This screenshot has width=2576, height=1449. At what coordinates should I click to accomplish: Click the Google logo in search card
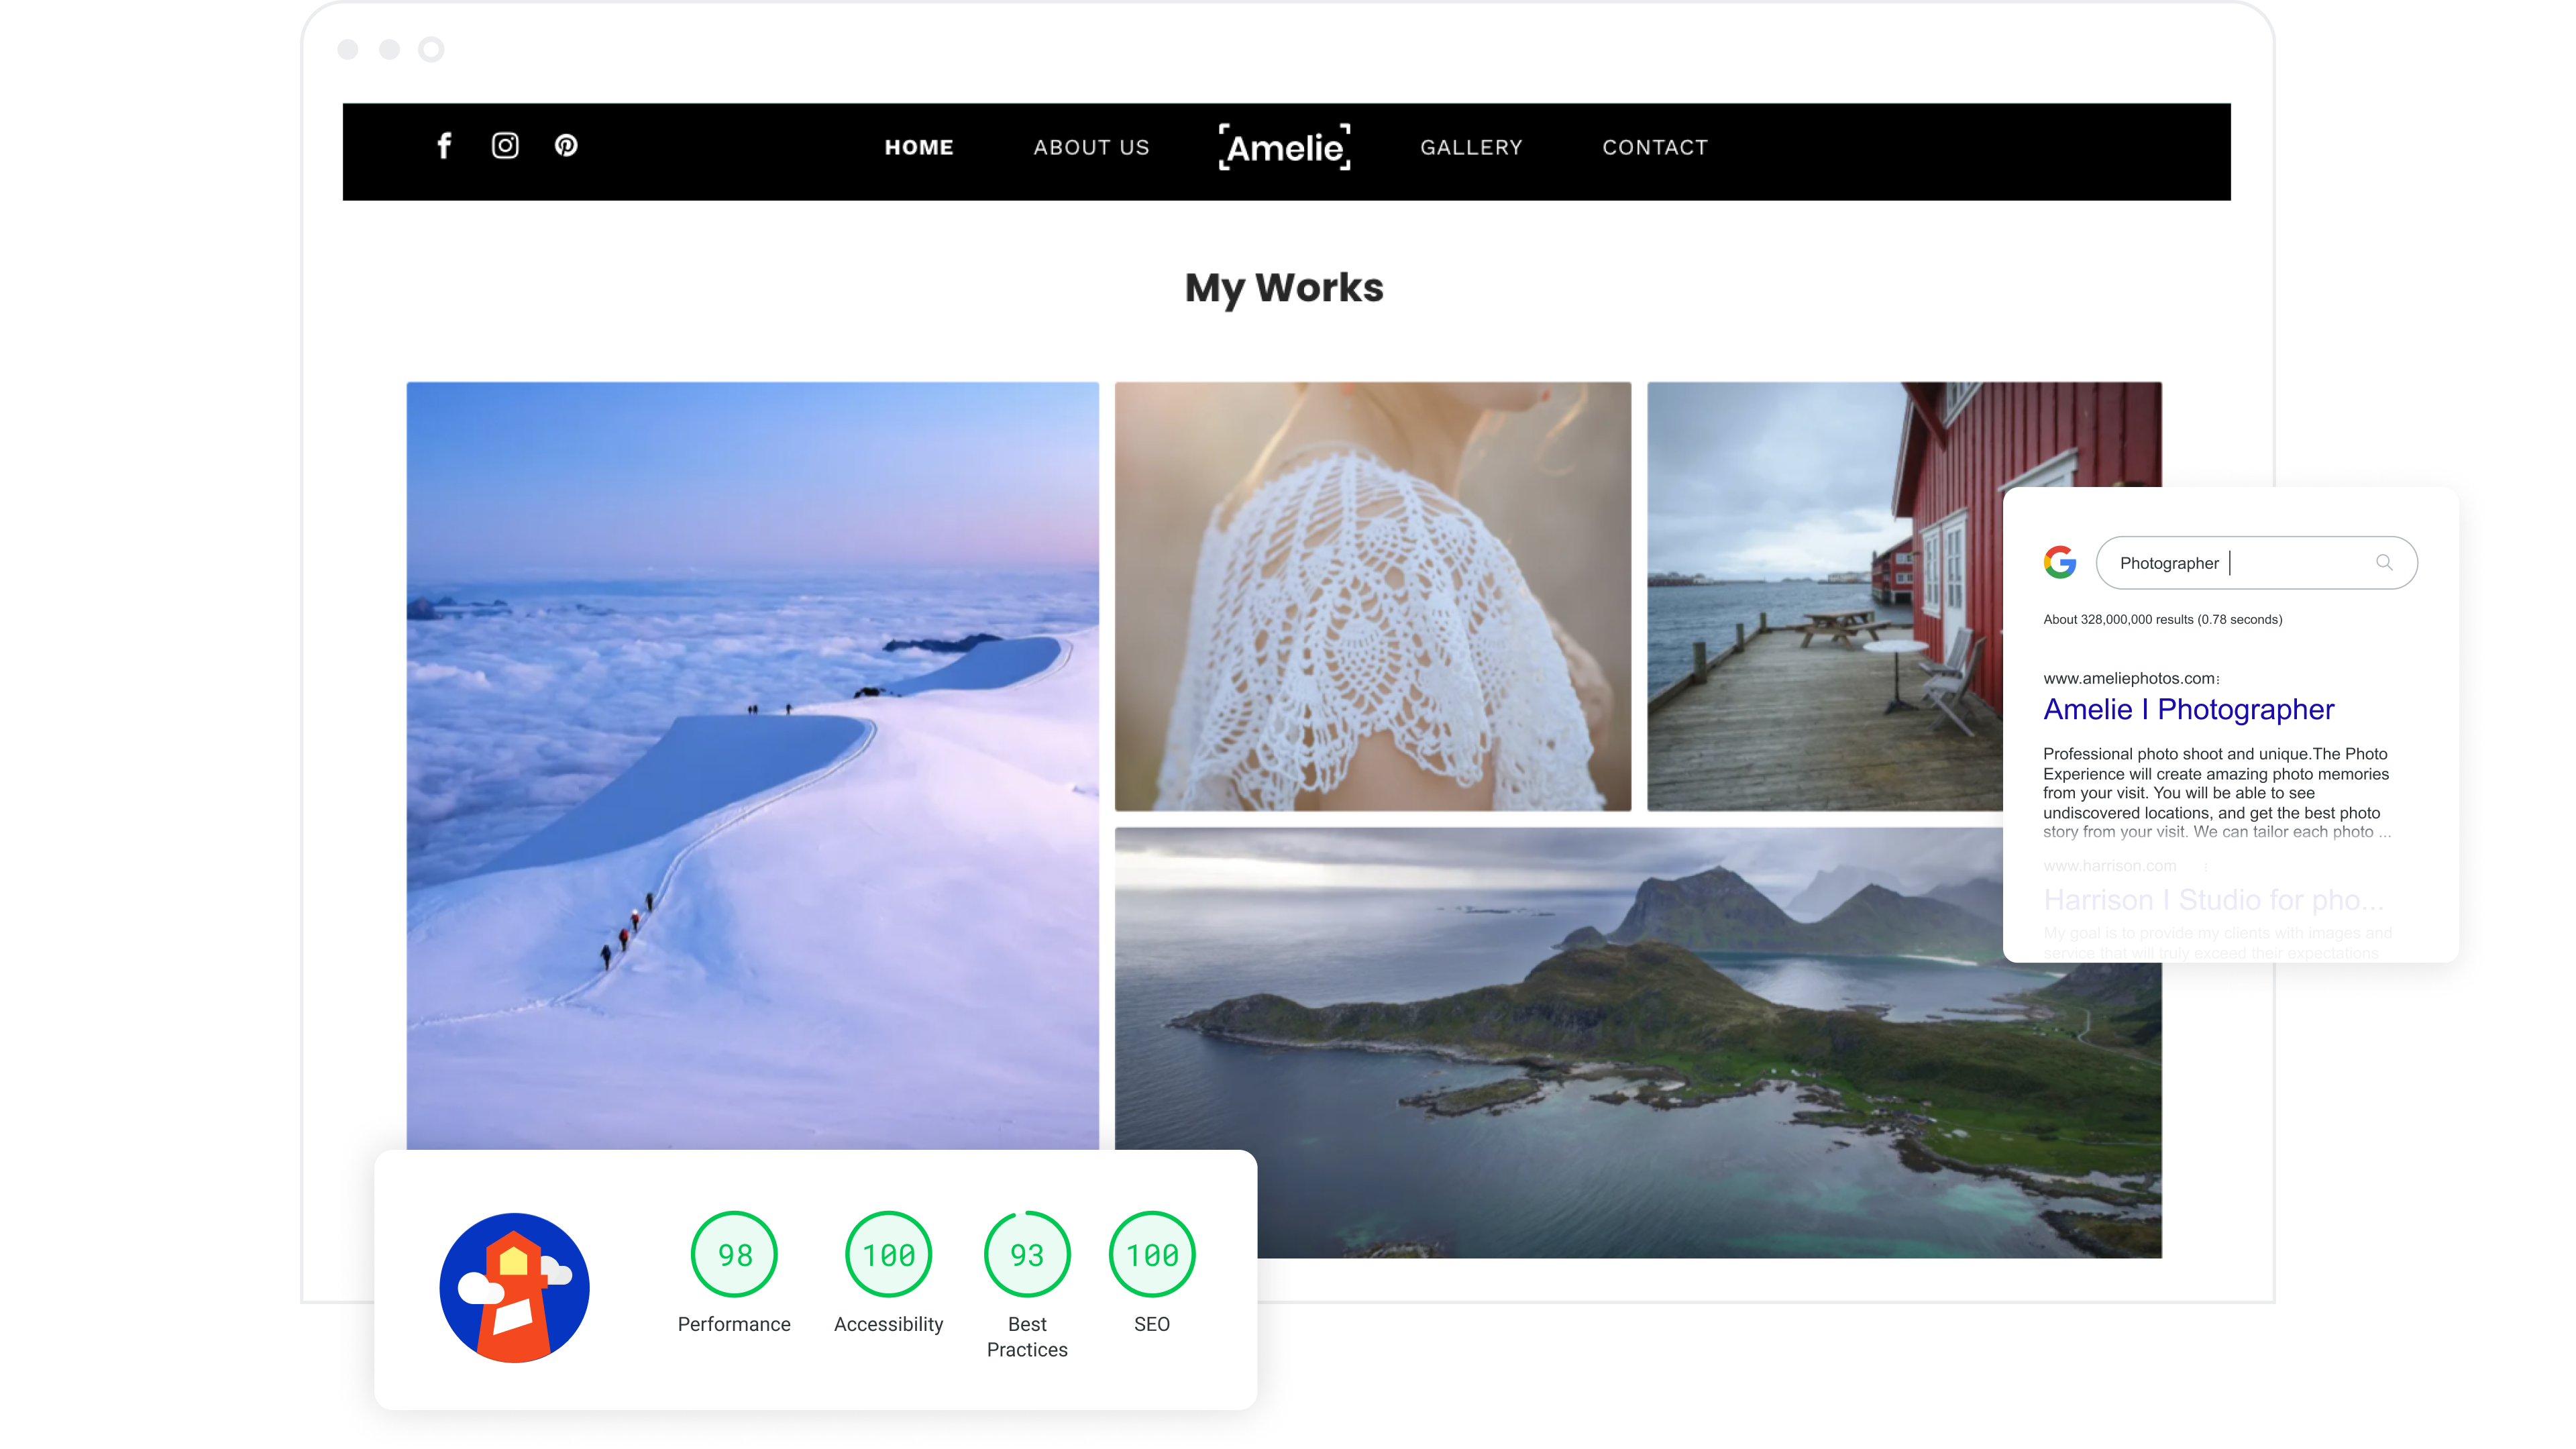pos(2060,562)
